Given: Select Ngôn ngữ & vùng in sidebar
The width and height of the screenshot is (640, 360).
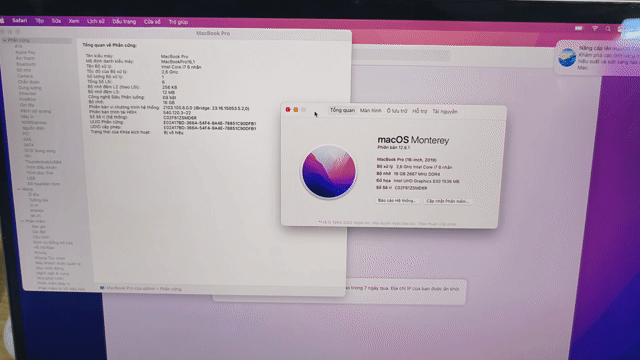Looking at the screenshot, I should coord(53,273).
